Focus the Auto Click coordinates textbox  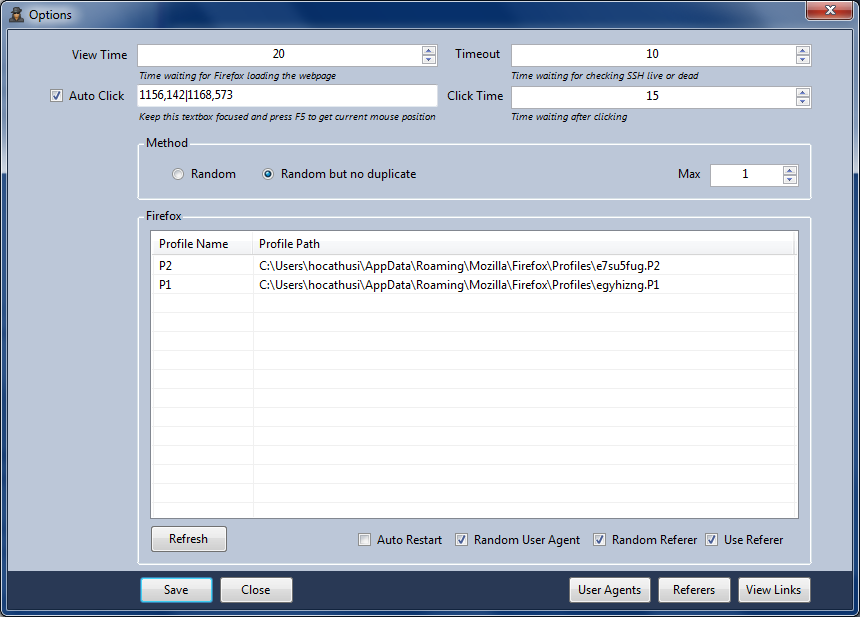click(287, 95)
